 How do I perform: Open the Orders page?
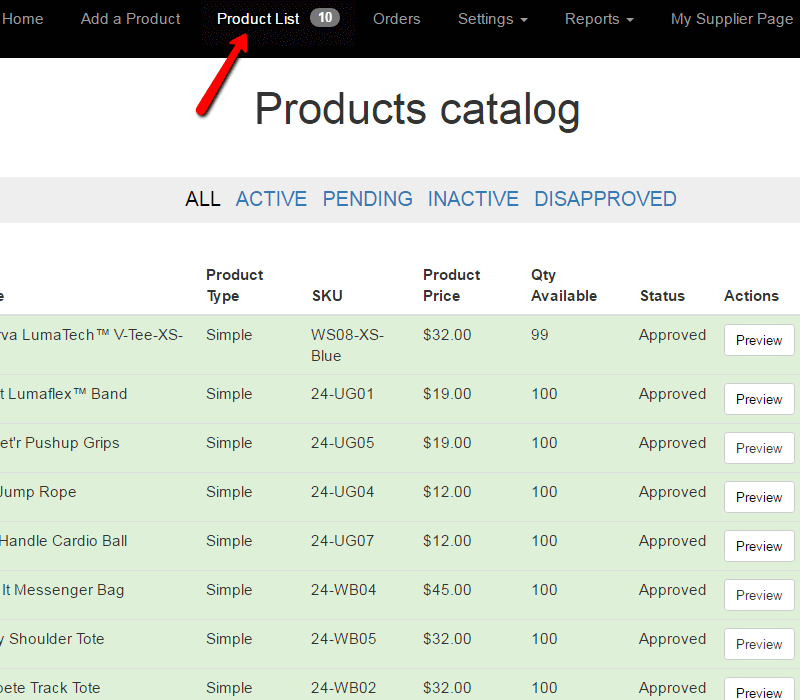click(396, 19)
